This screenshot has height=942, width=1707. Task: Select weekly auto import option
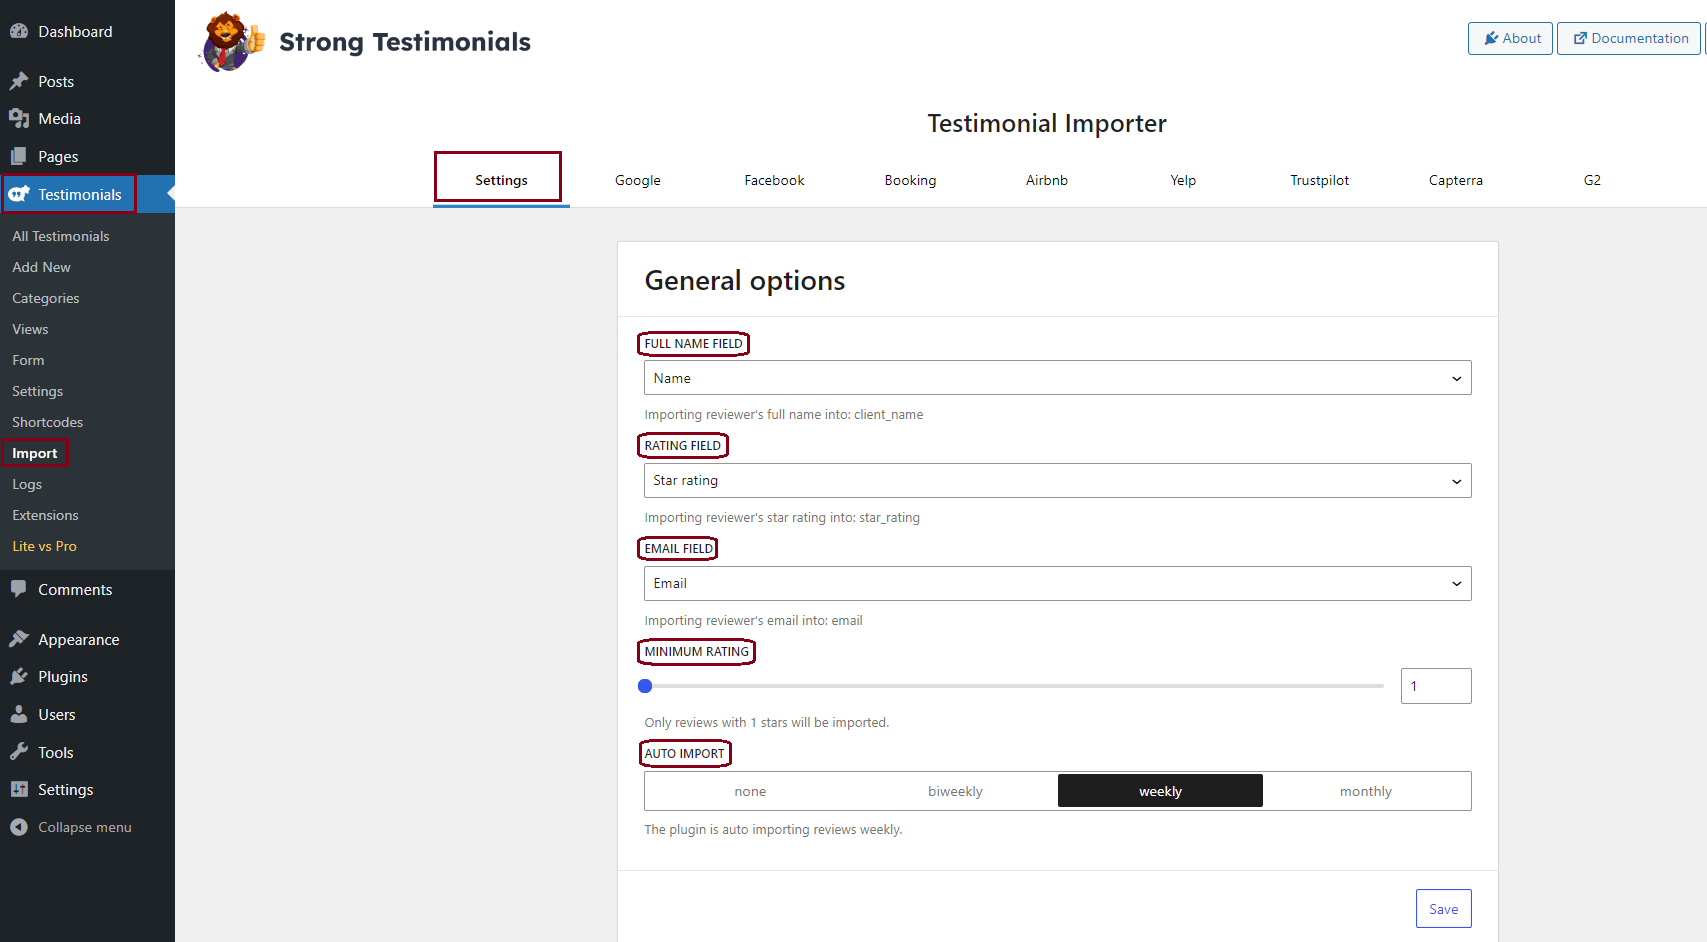click(x=1160, y=791)
